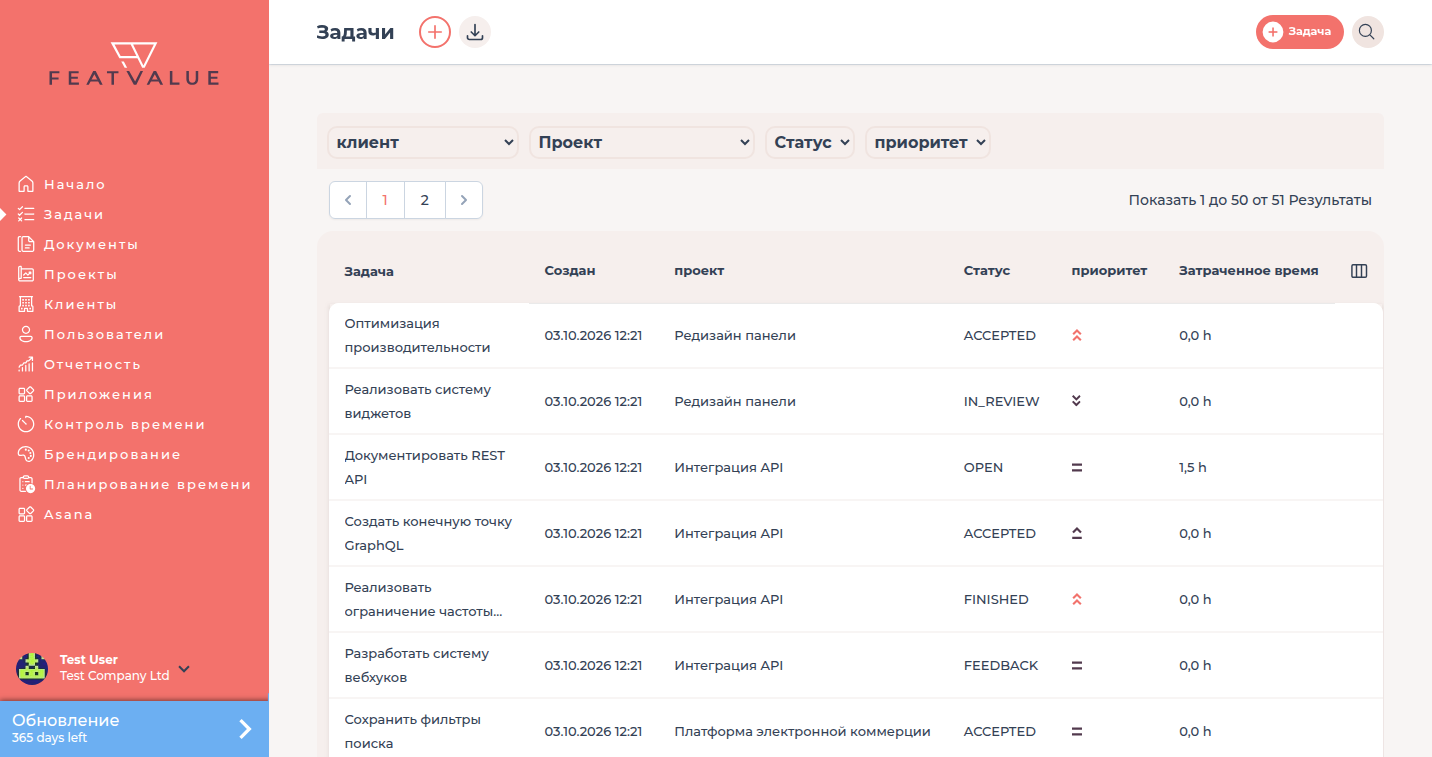Click the Брендирование palette icon
Image resolution: width=1432 pixels, height=757 pixels.
(26, 454)
